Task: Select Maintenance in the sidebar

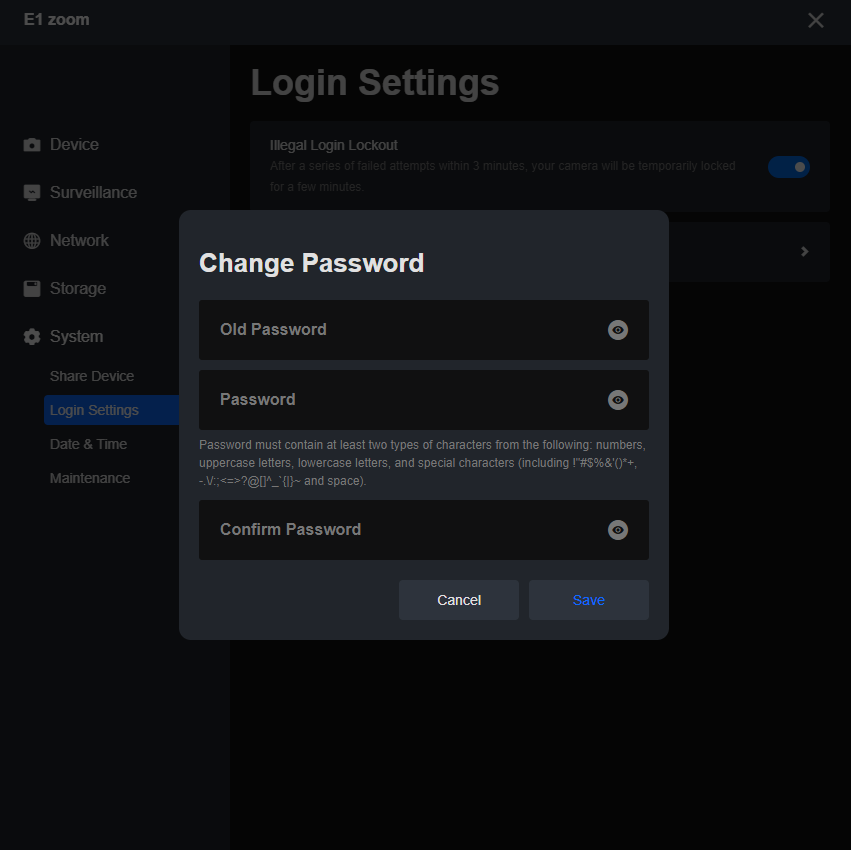Action: click(90, 478)
